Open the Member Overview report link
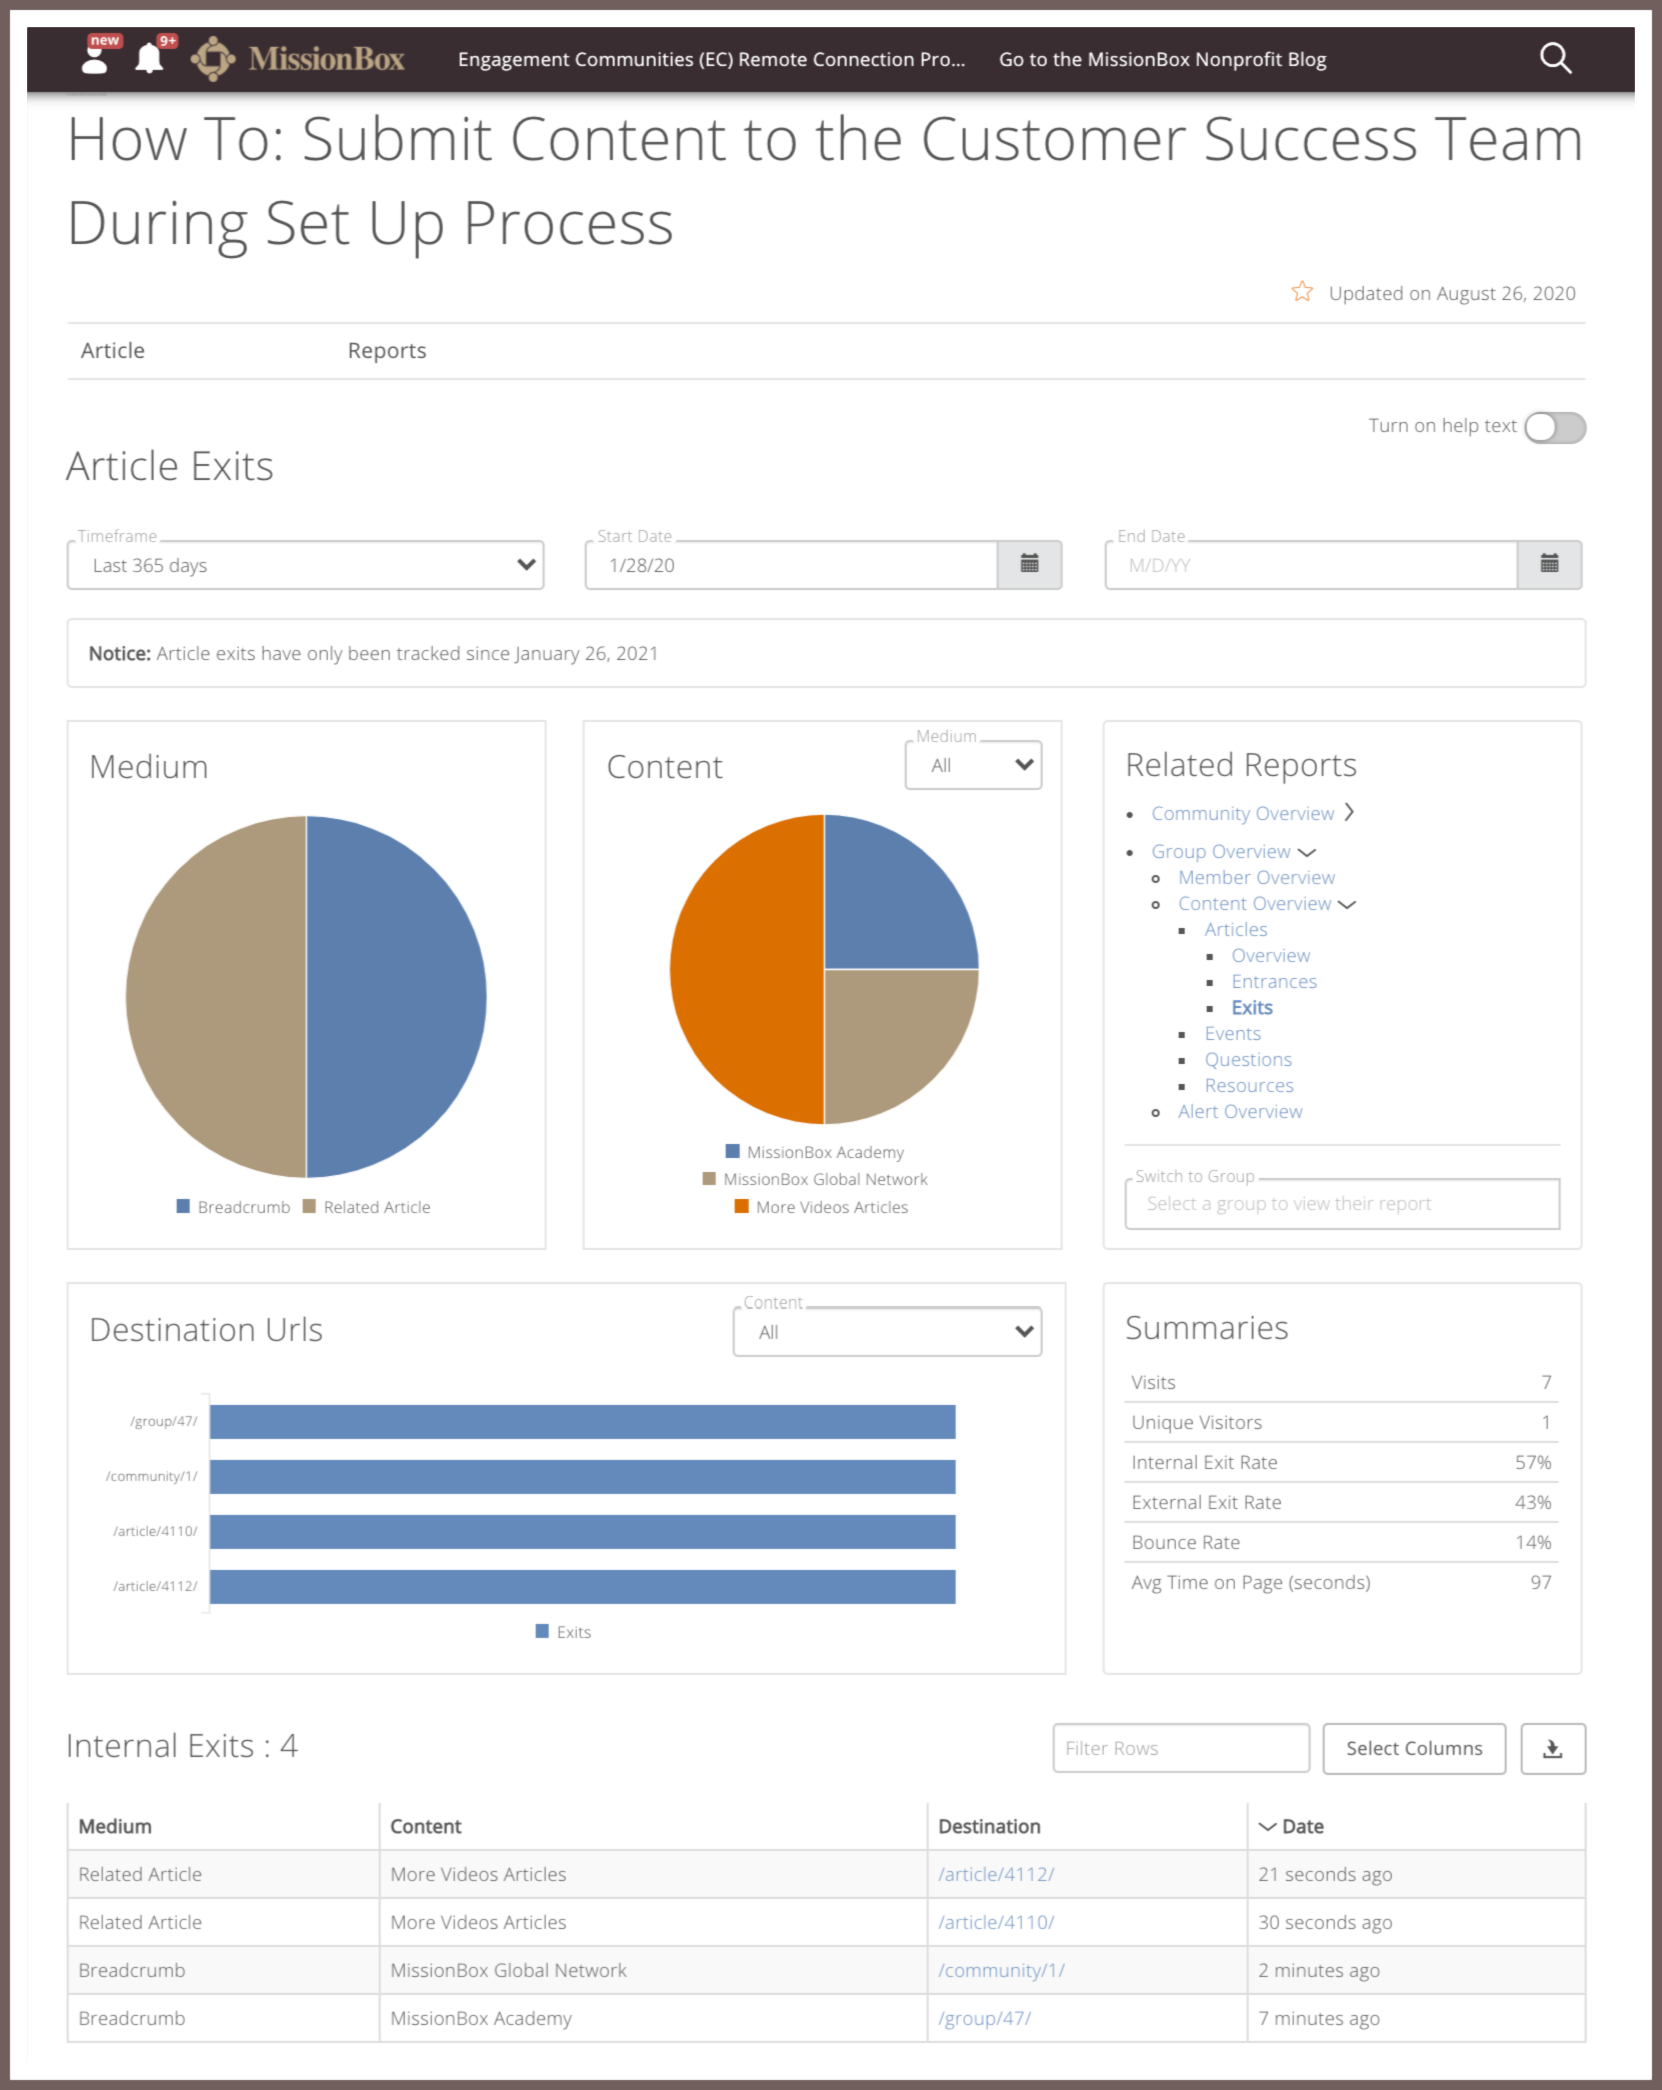This screenshot has height=2090, width=1662. coord(1256,877)
